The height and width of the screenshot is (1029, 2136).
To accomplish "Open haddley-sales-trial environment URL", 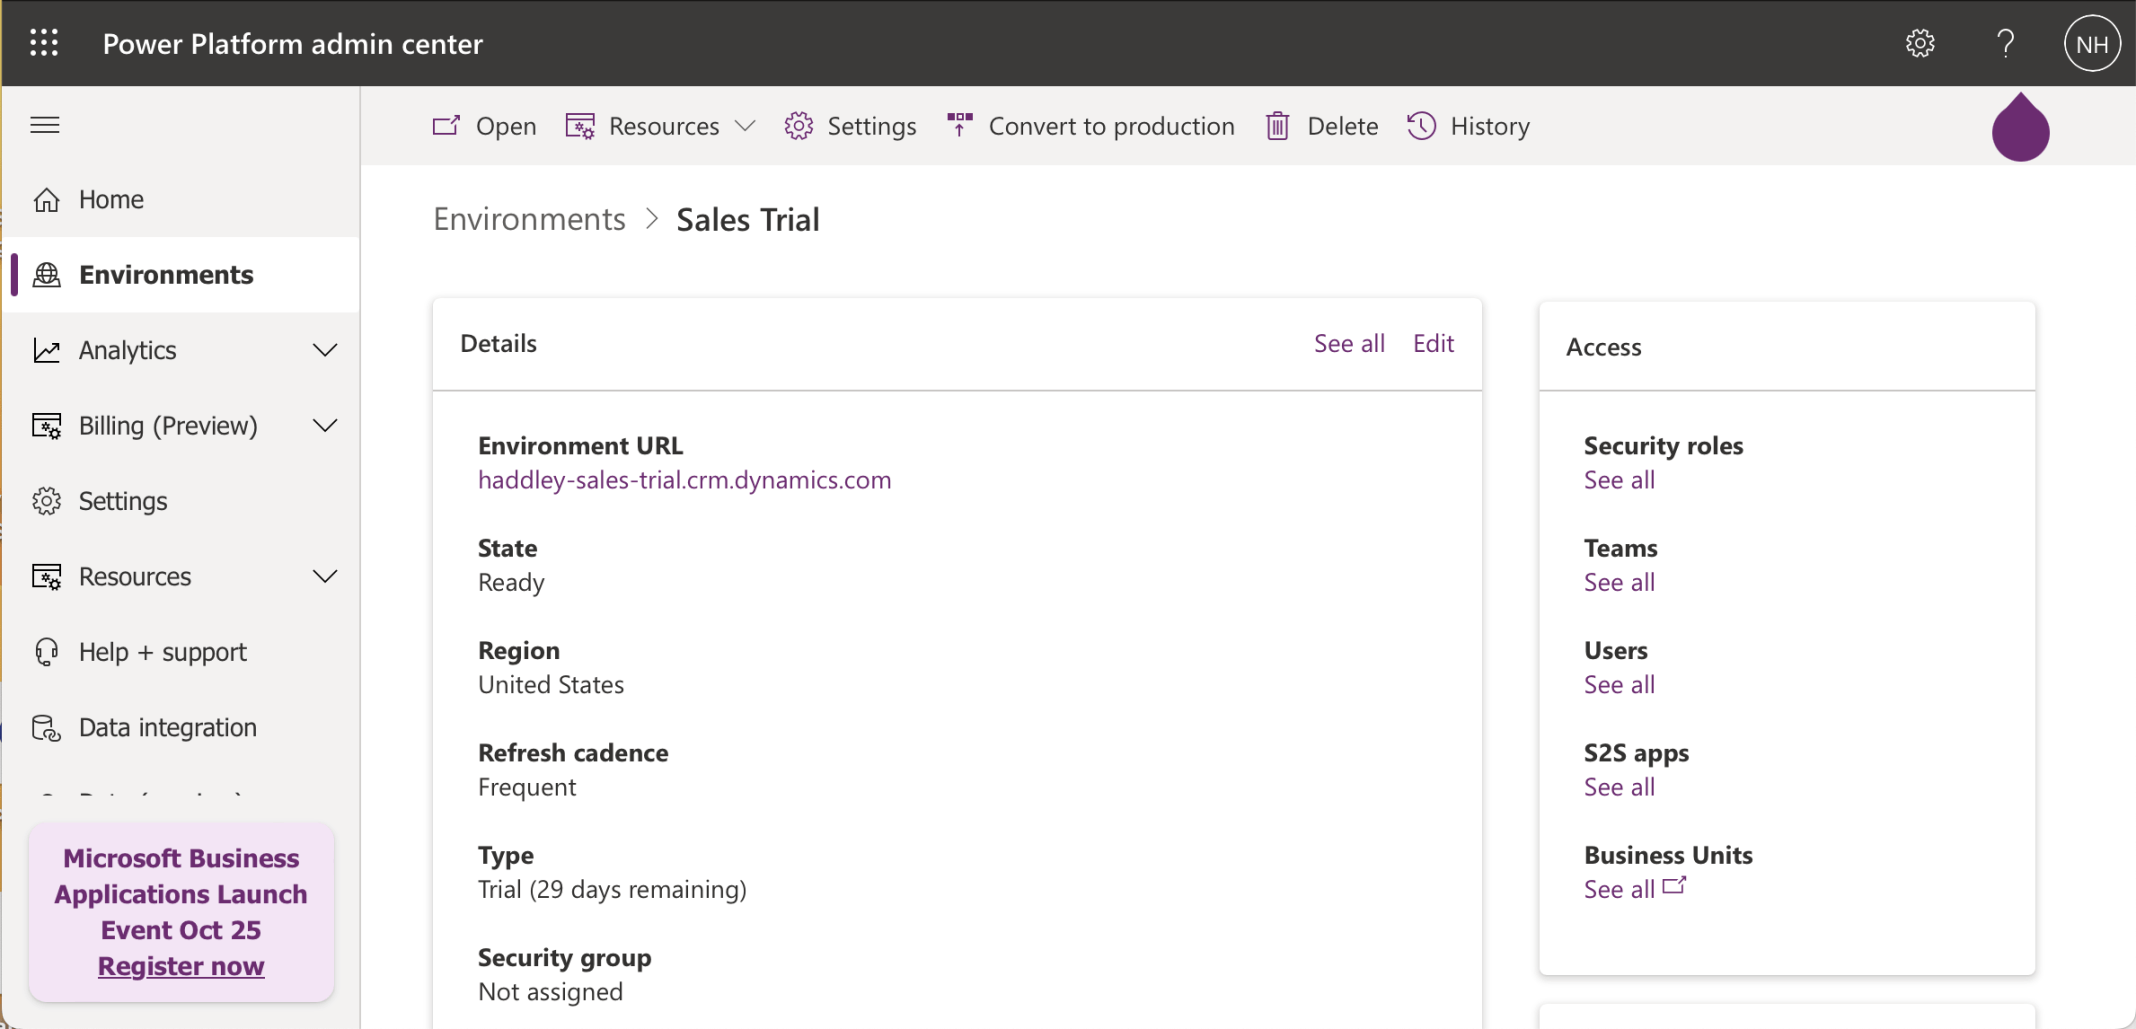I will click(x=684, y=480).
